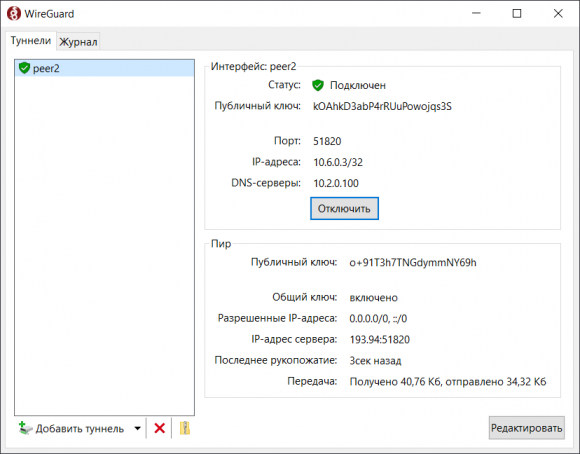
Task: Click allowed IPs 0.0.0.0/0, ::/0
Action: pyautogui.click(x=378, y=319)
